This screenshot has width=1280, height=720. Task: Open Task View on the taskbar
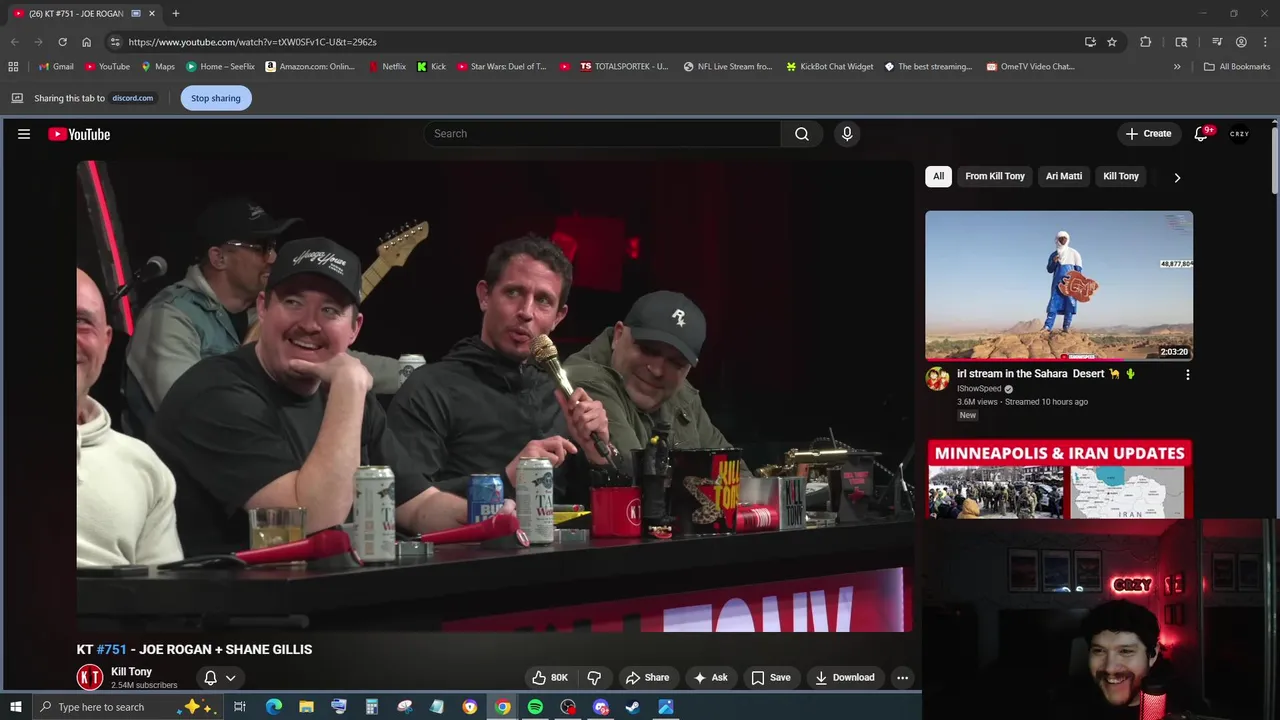click(240, 707)
